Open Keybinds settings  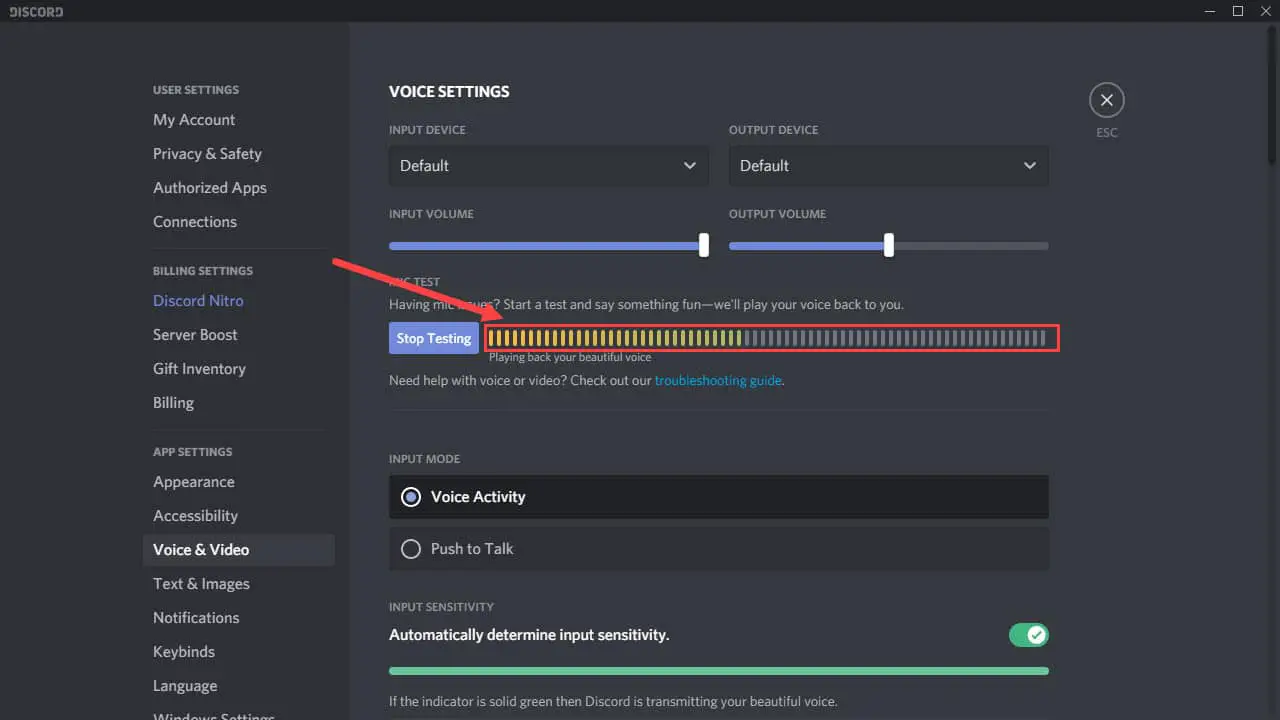[184, 652]
